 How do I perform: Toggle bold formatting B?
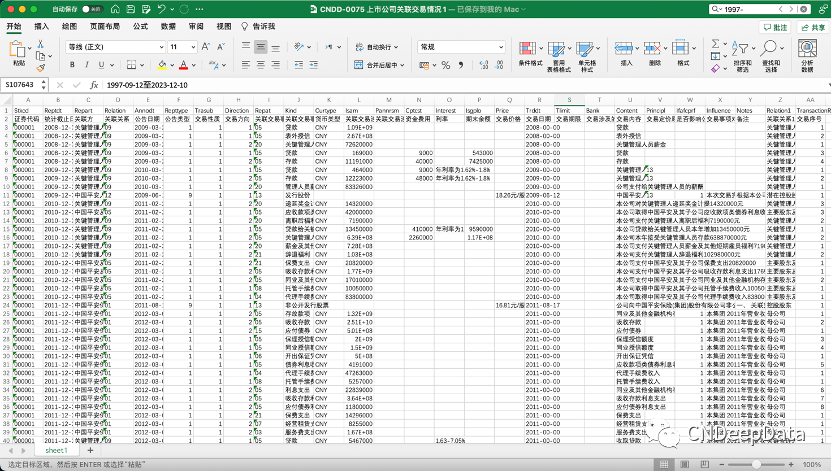click(x=72, y=65)
